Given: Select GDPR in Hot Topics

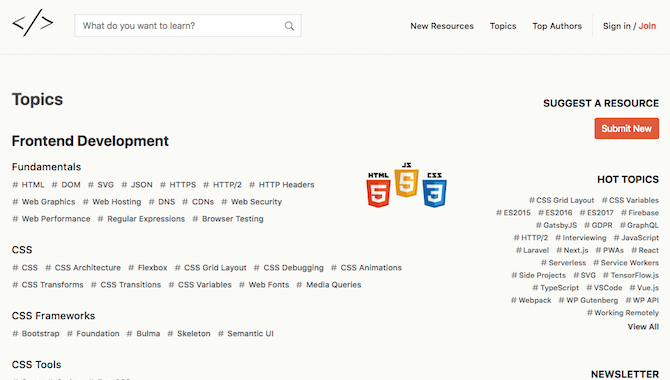Looking at the screenshot, I should coord(598,225).
